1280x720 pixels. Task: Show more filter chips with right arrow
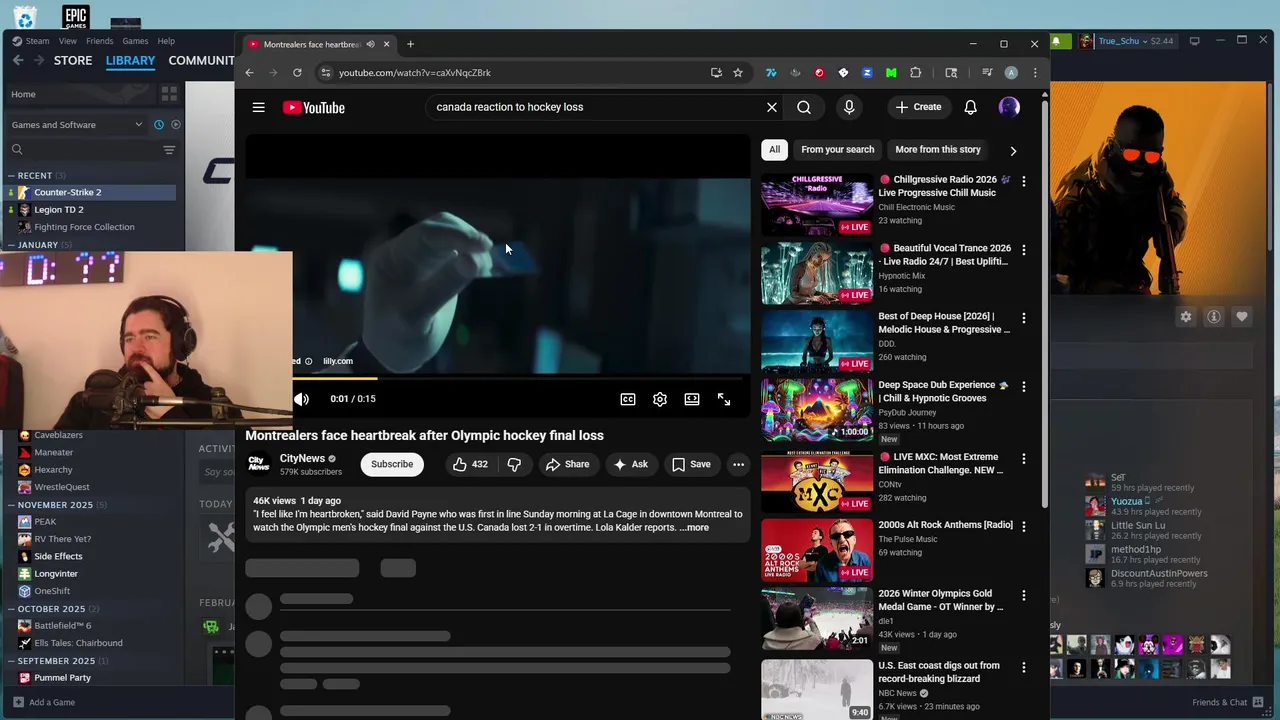click(x=1013, y=151)
